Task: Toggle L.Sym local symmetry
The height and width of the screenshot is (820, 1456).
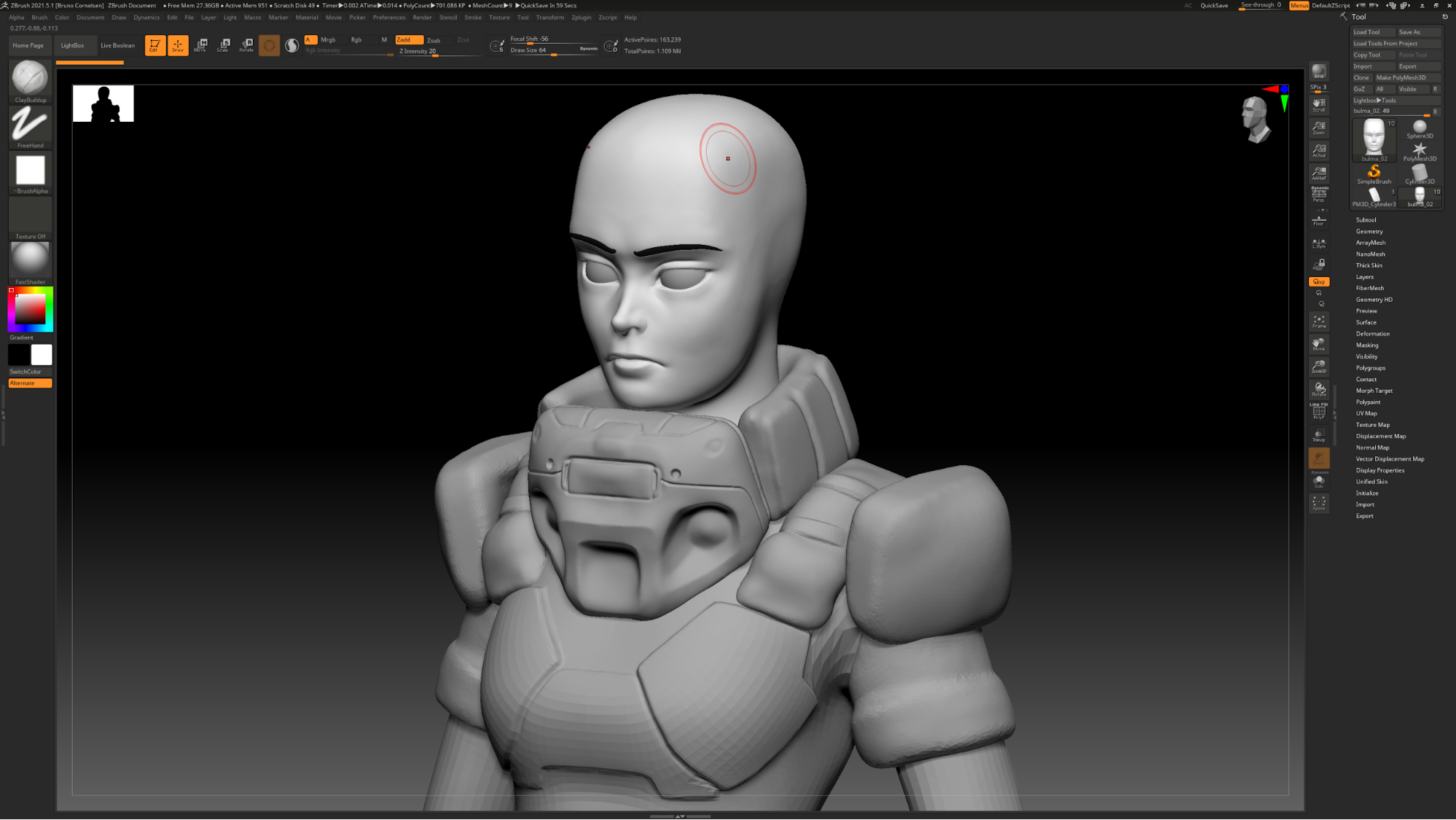Action: pos(1319,243)
